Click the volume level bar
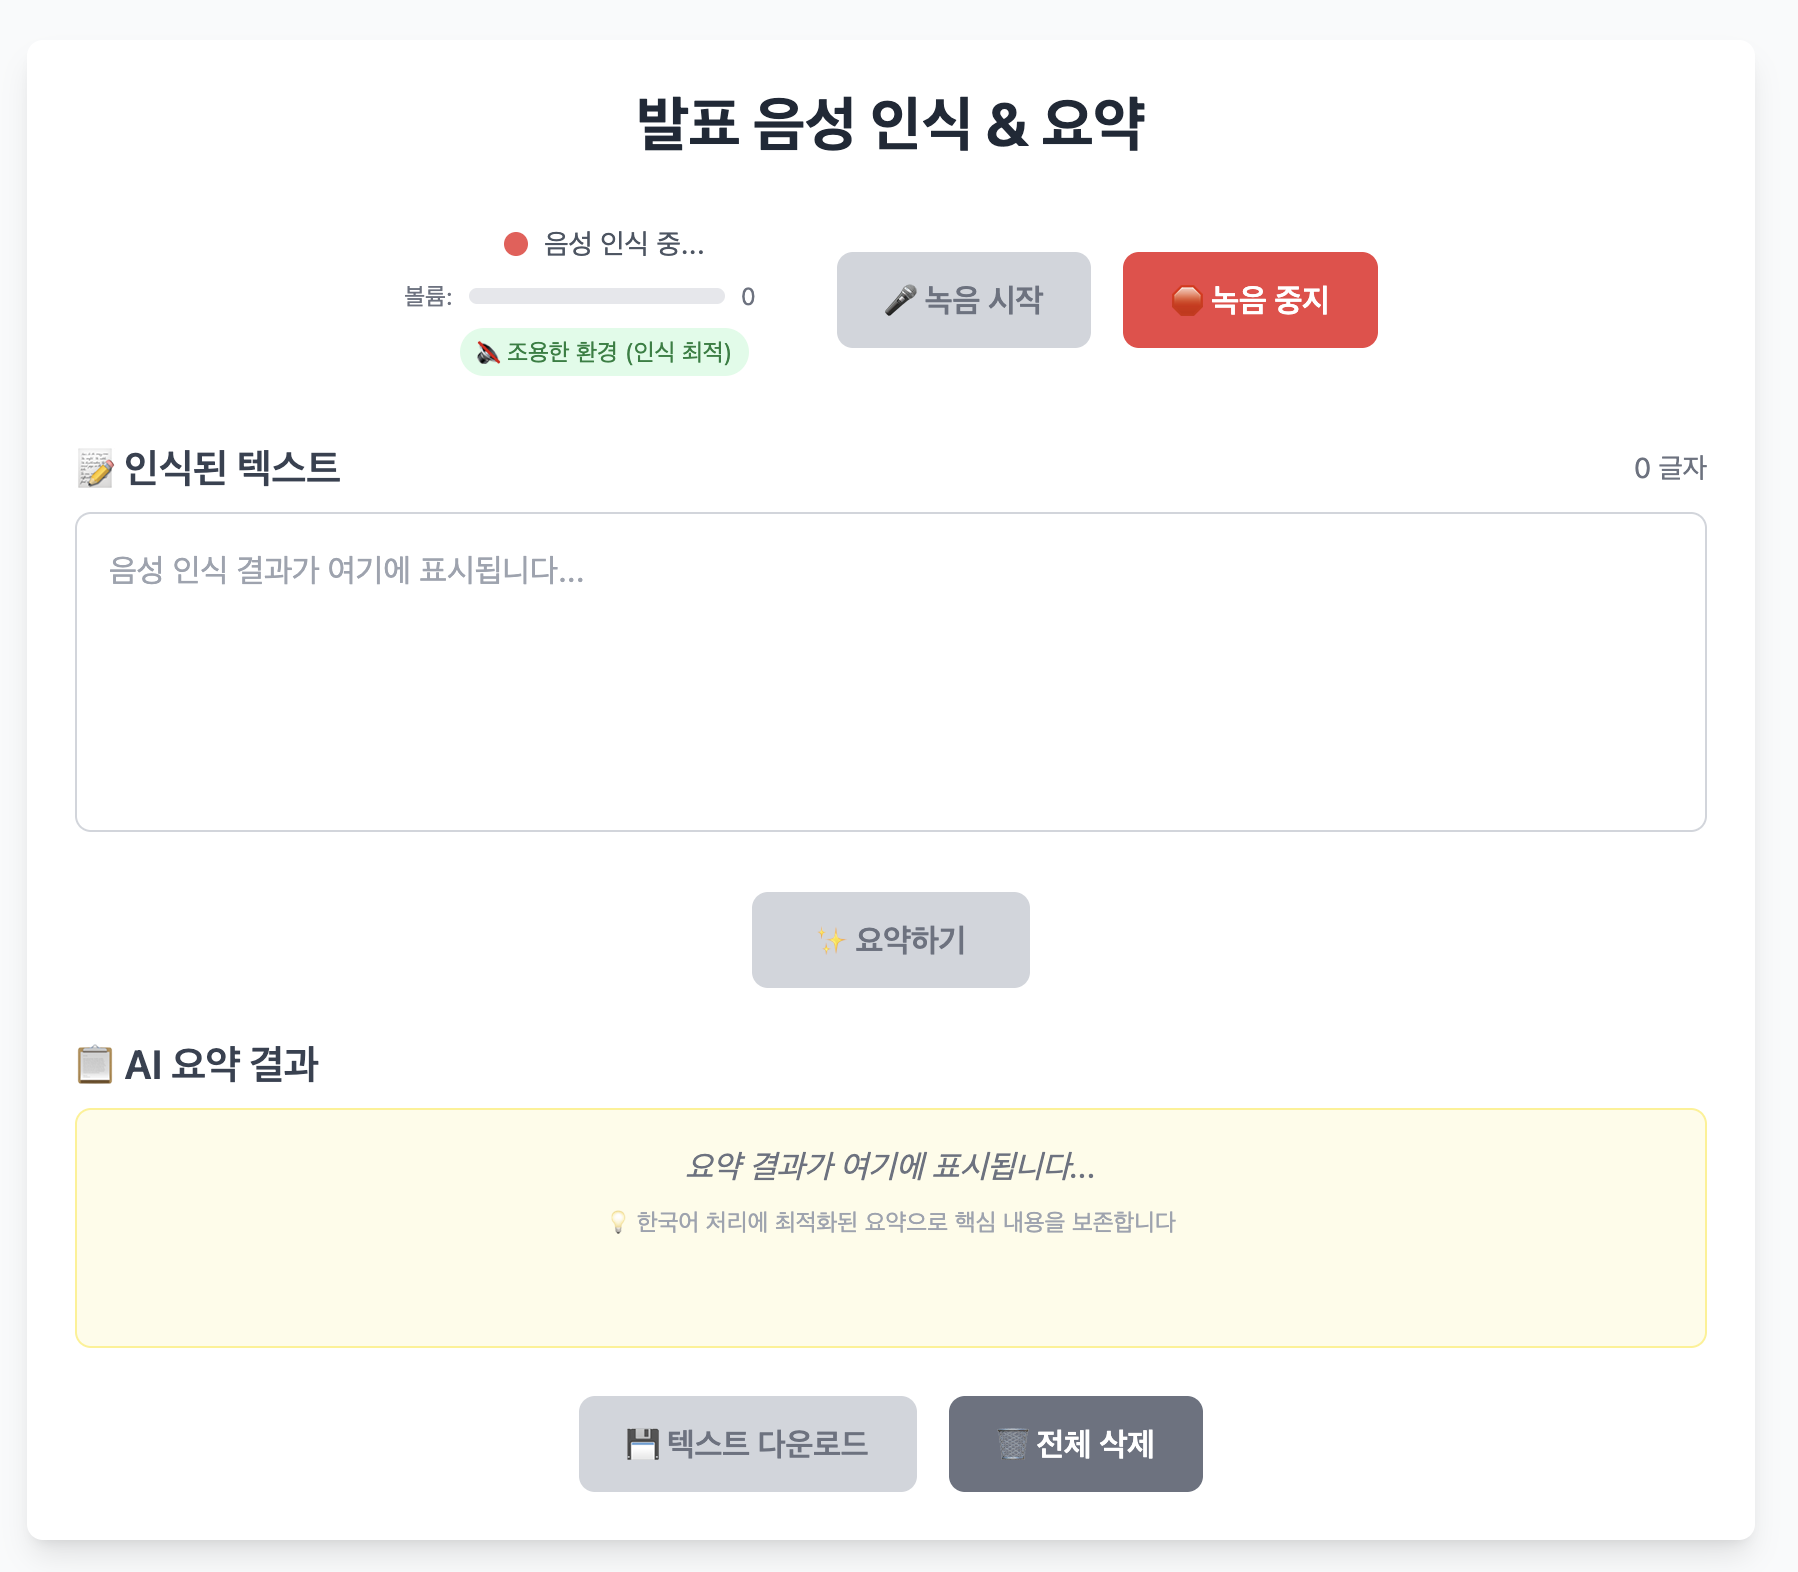This screenshot has width=1798, height=1572. pos(596,296)
